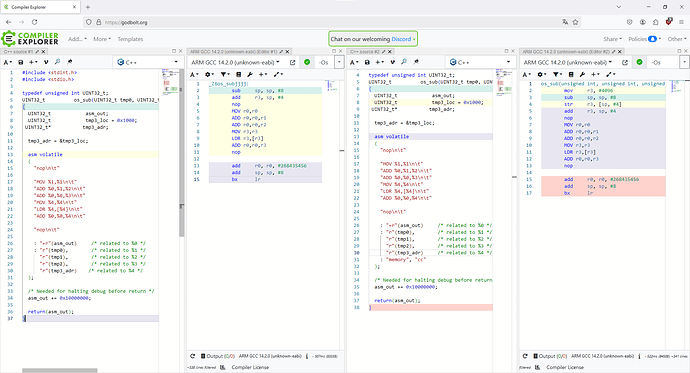Screen dimensions: 690x373
Task: Open CppInsights icon in source #2 toolbar
Action: pos(404,62)
